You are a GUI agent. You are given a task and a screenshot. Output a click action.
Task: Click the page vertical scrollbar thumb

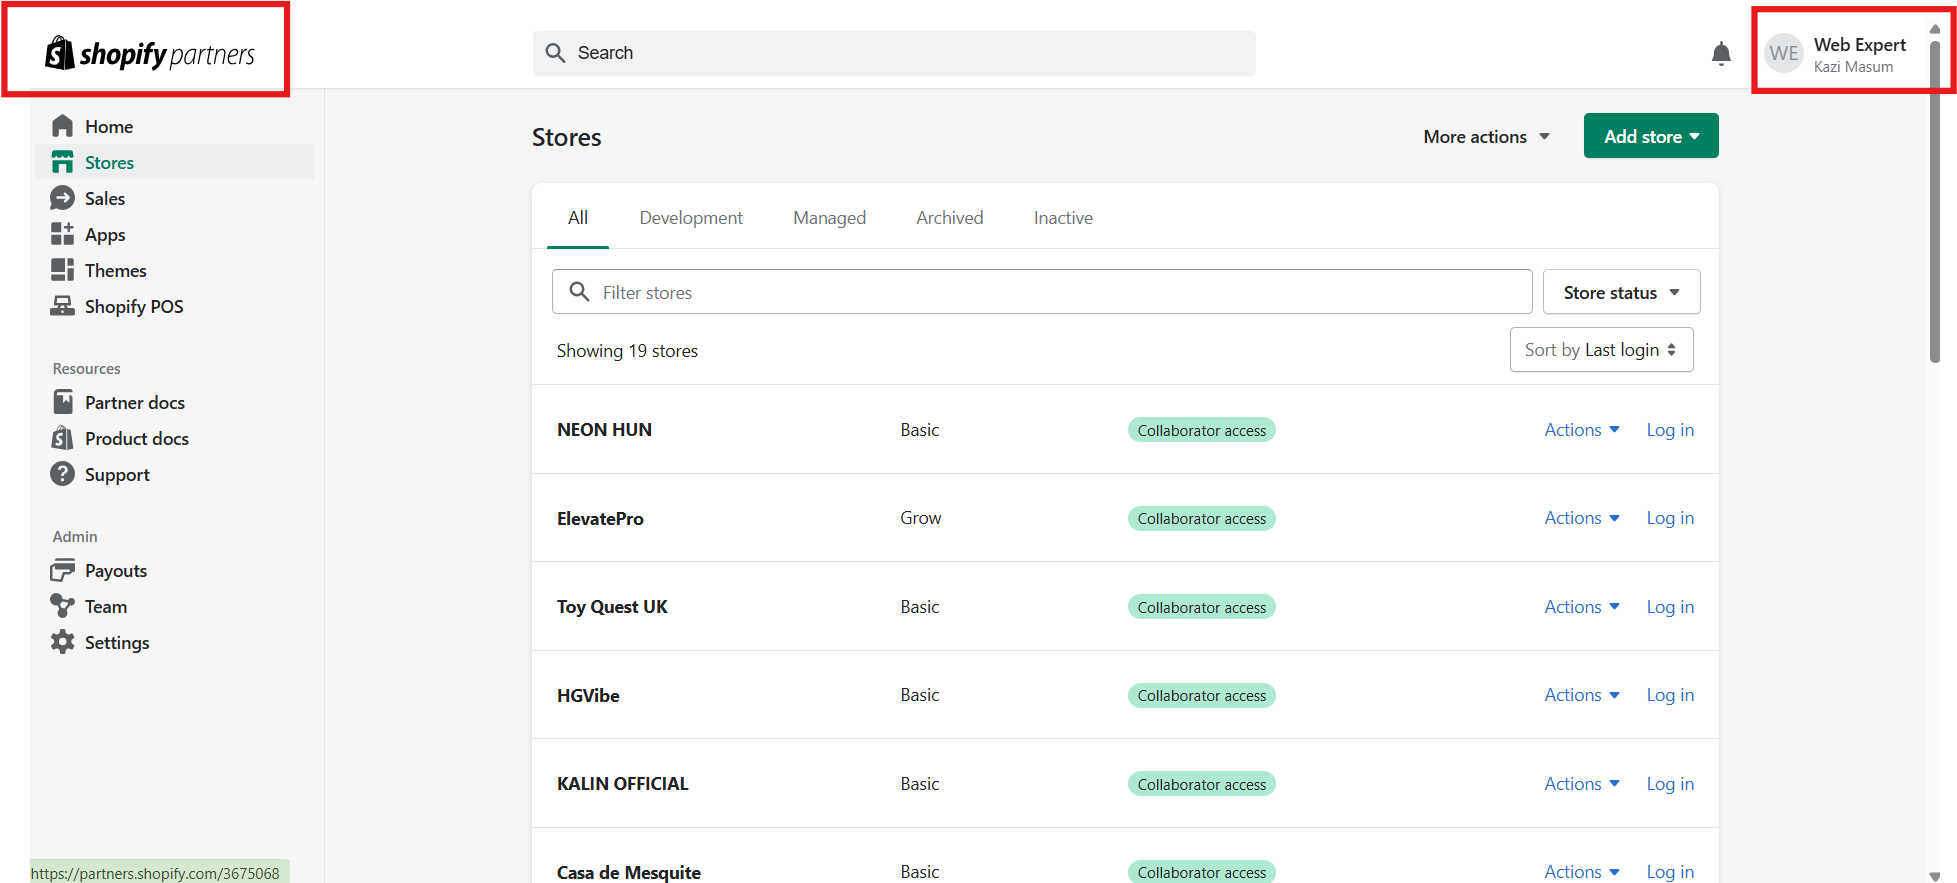pos(1935,200)
